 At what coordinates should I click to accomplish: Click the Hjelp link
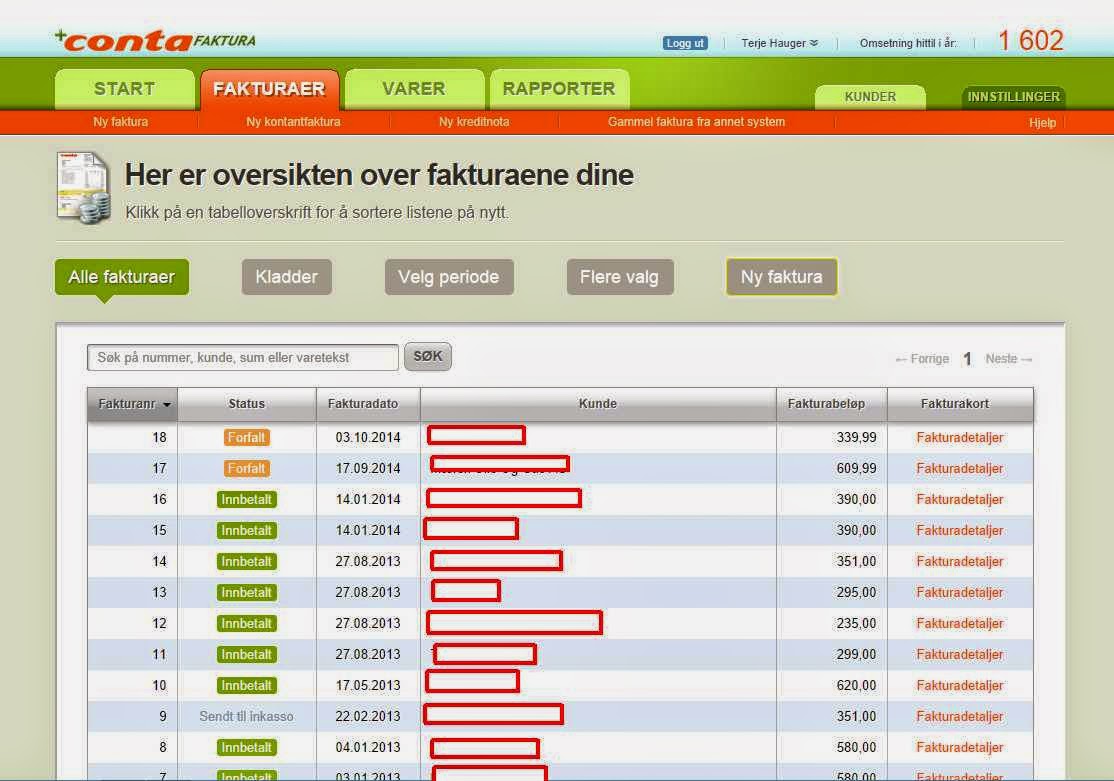(x=1043, y=122)
